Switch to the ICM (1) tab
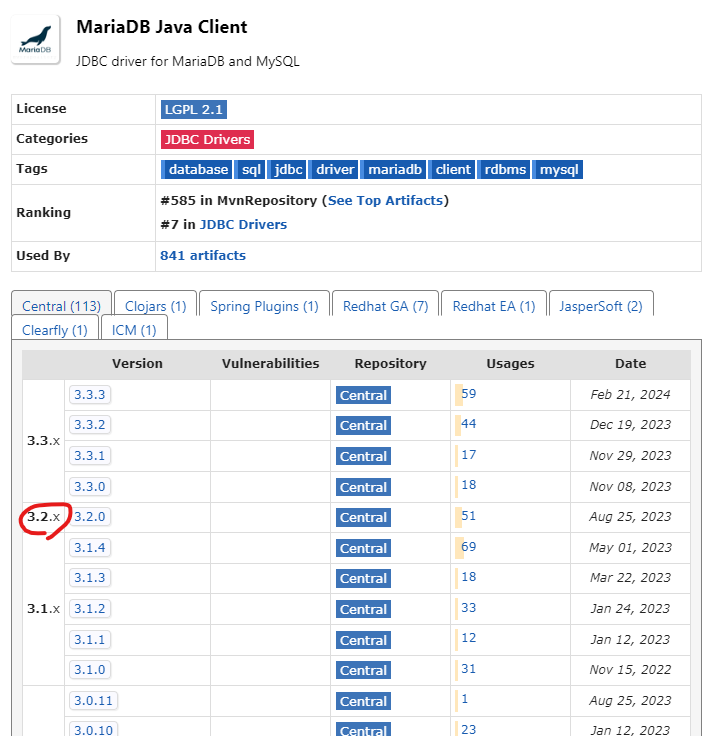The height and width of the screenshot is (736, 707). click(x=134, y=330)
